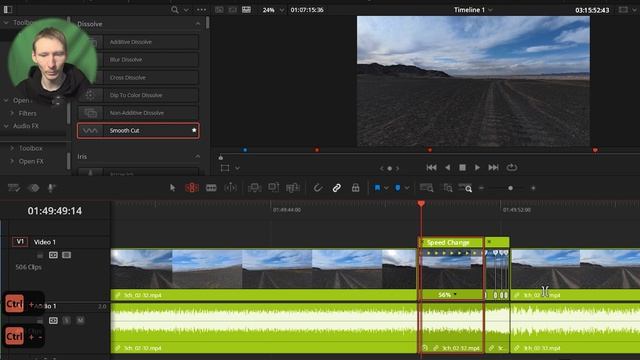Disable the Video 1 track visibility
Image resolution: width=640 pixels, height=360 pixels.
tap(67, 255)
